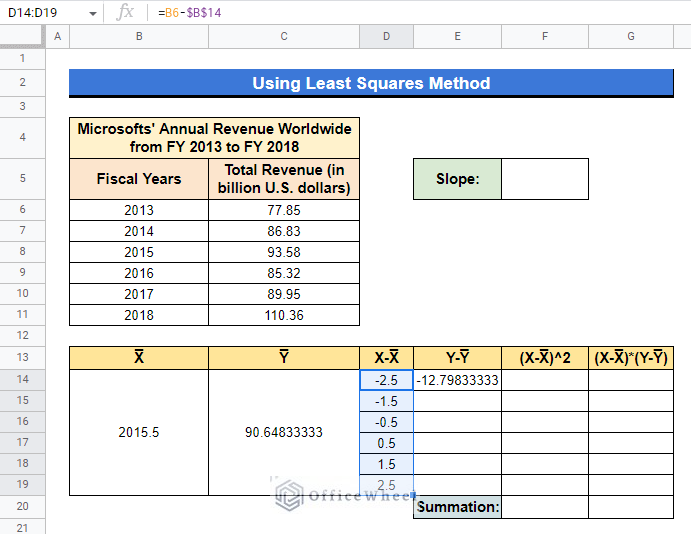691x534 pixels.
Task: Select the cell containing 2014
Action: pyautogui.click(x=139, y=231)
